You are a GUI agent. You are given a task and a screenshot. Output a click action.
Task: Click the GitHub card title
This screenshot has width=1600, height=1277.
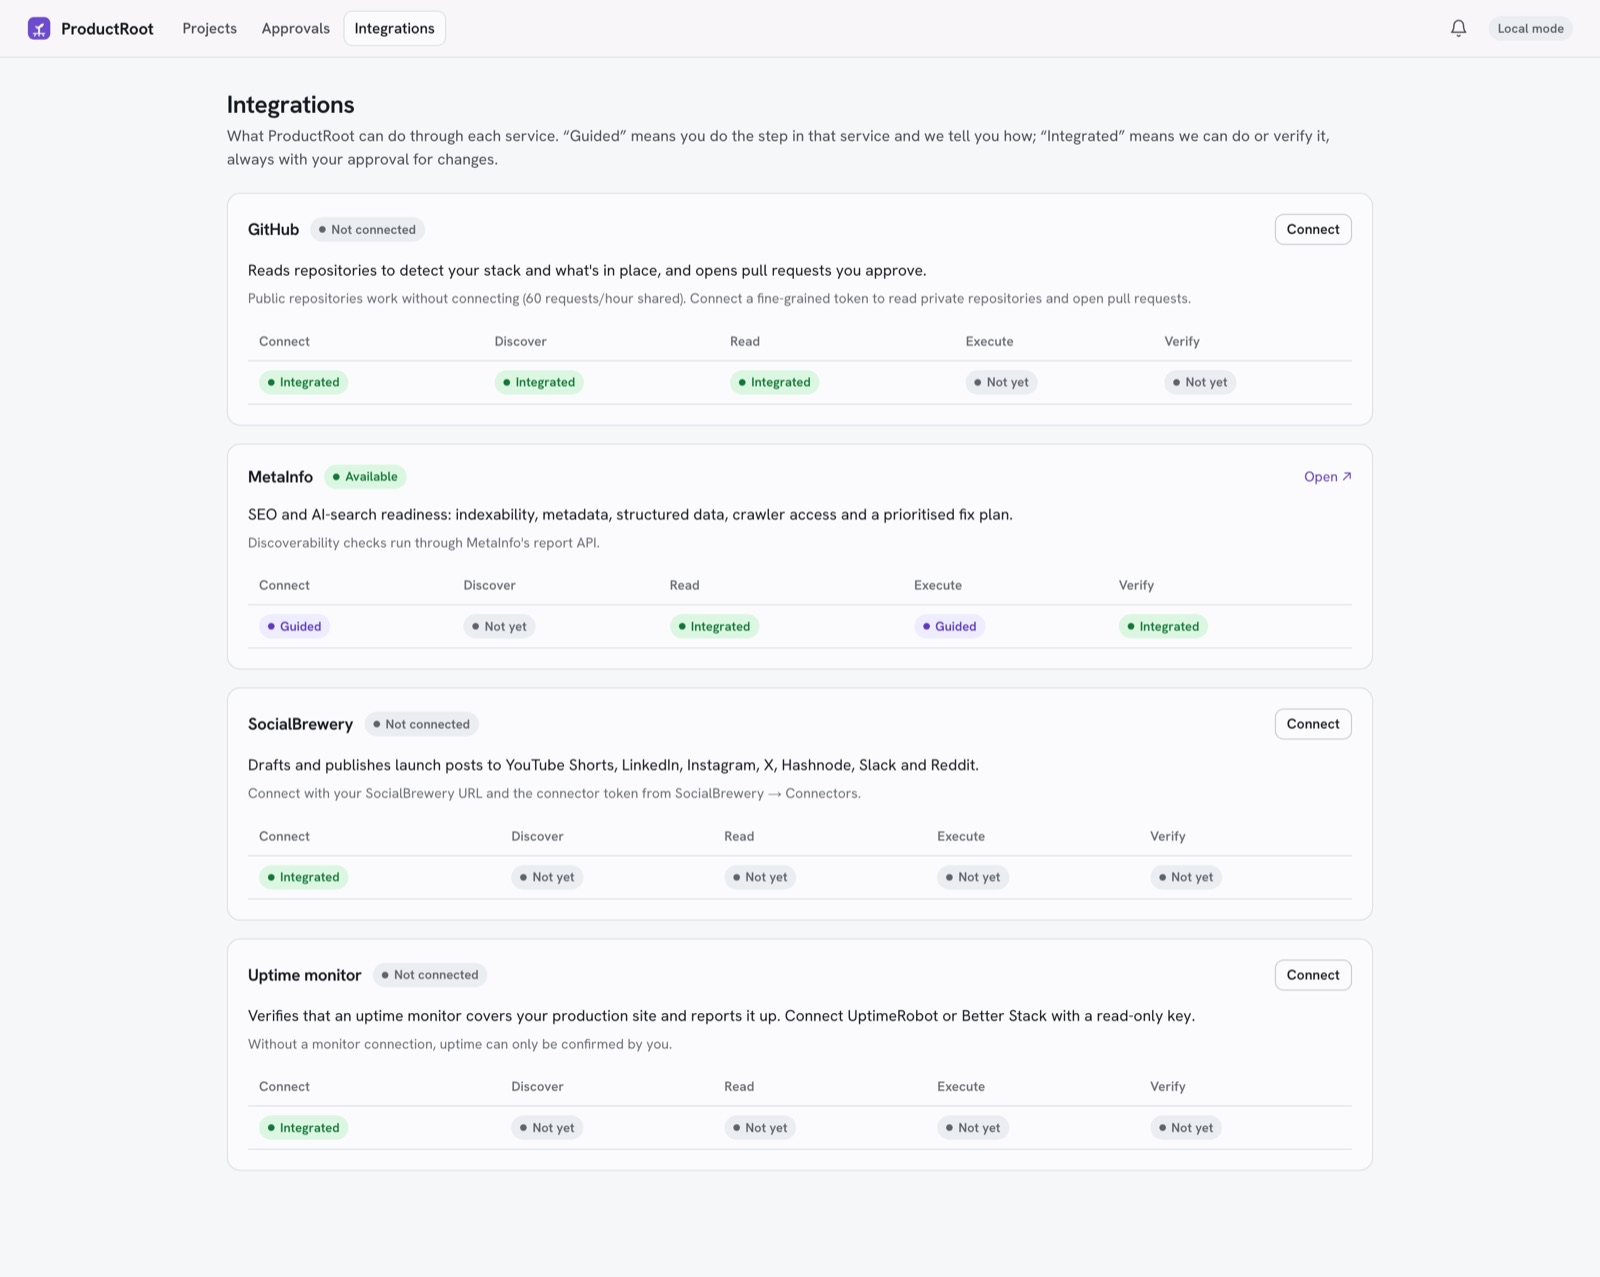273,230
